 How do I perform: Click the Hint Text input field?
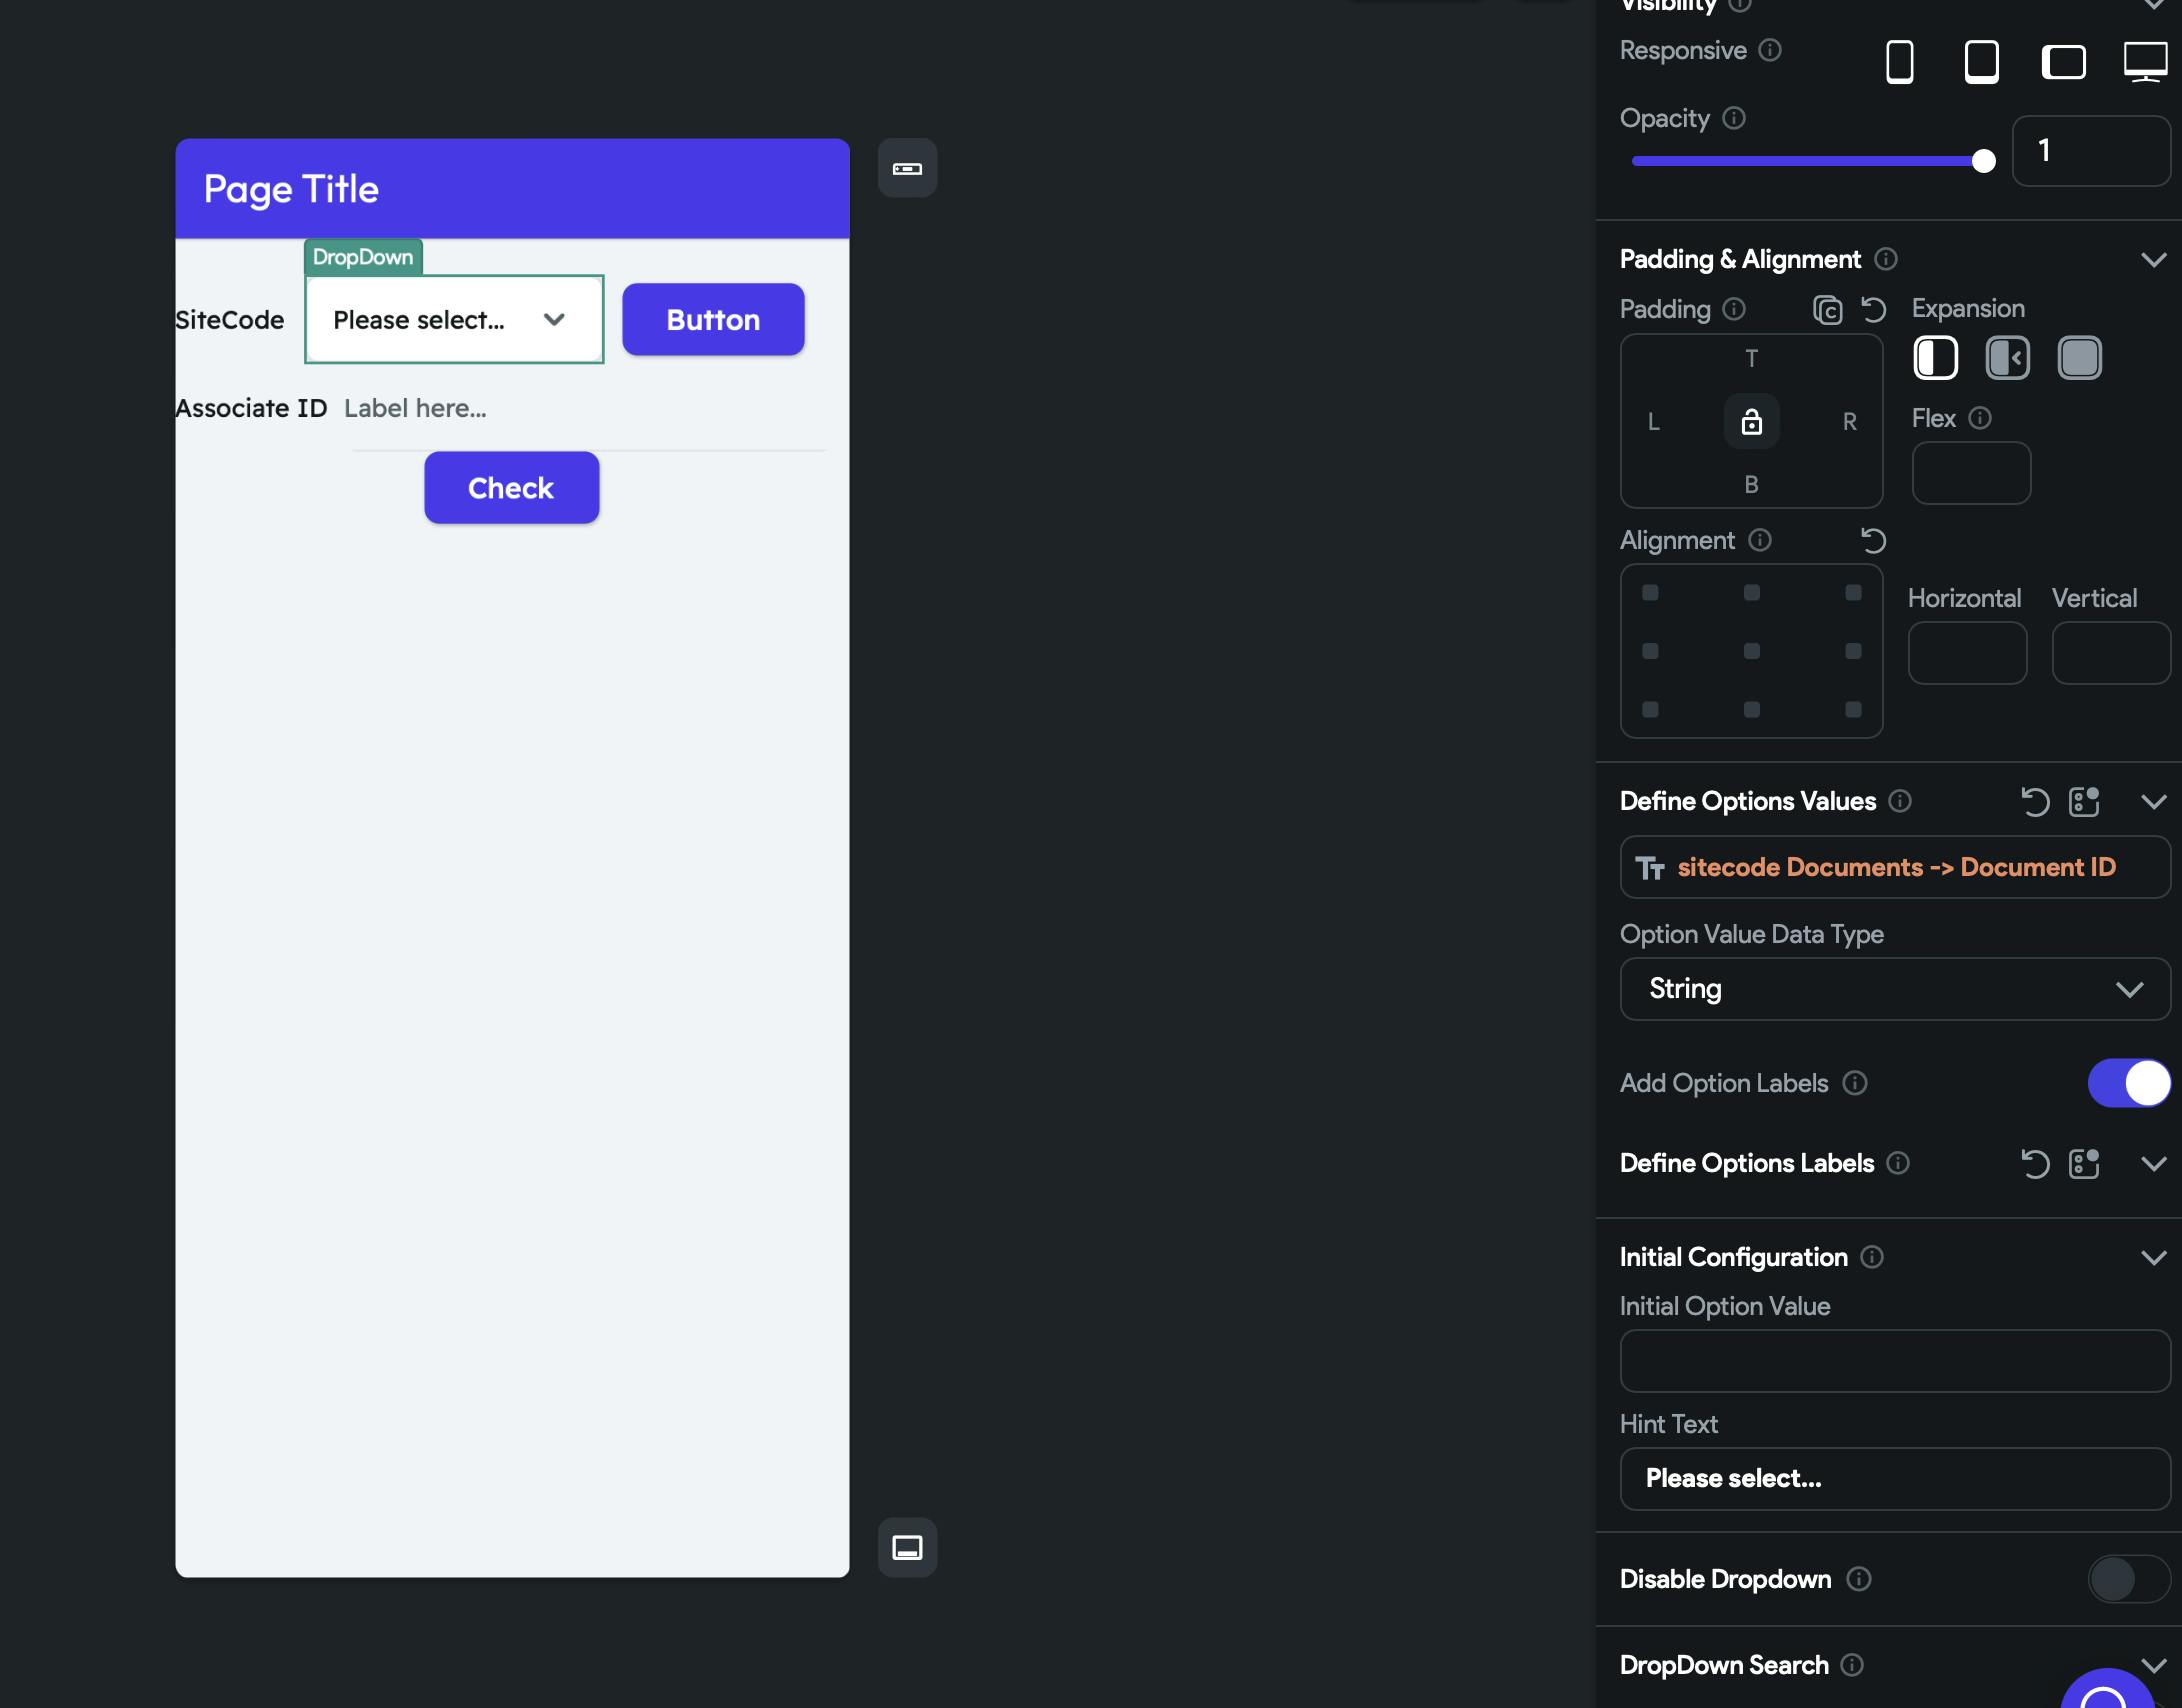point(1894,1479)
